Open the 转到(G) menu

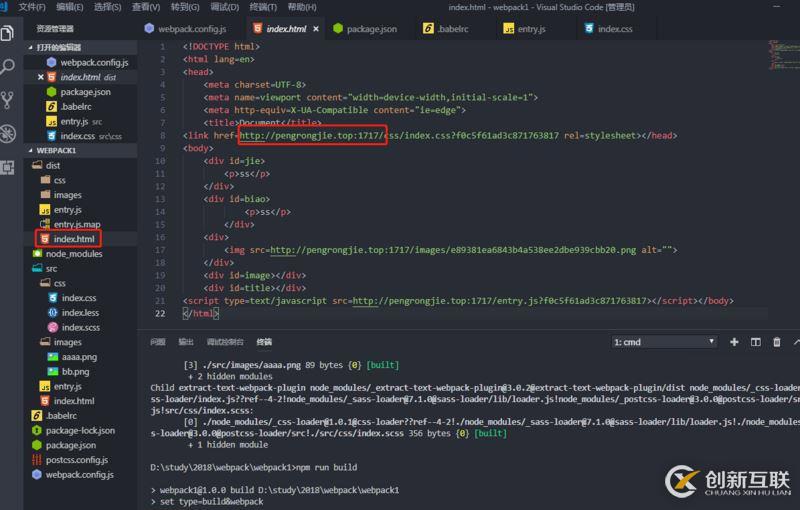tap(185, 7)
